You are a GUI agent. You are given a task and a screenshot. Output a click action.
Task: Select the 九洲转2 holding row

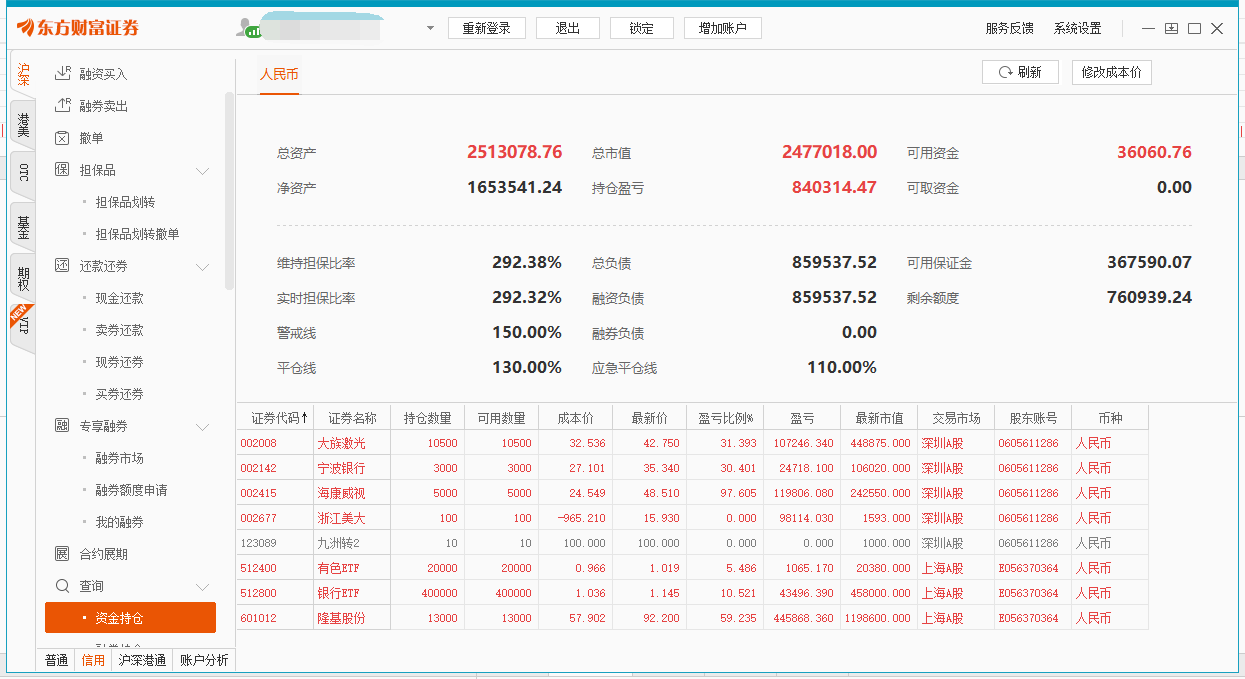(692, 543)
